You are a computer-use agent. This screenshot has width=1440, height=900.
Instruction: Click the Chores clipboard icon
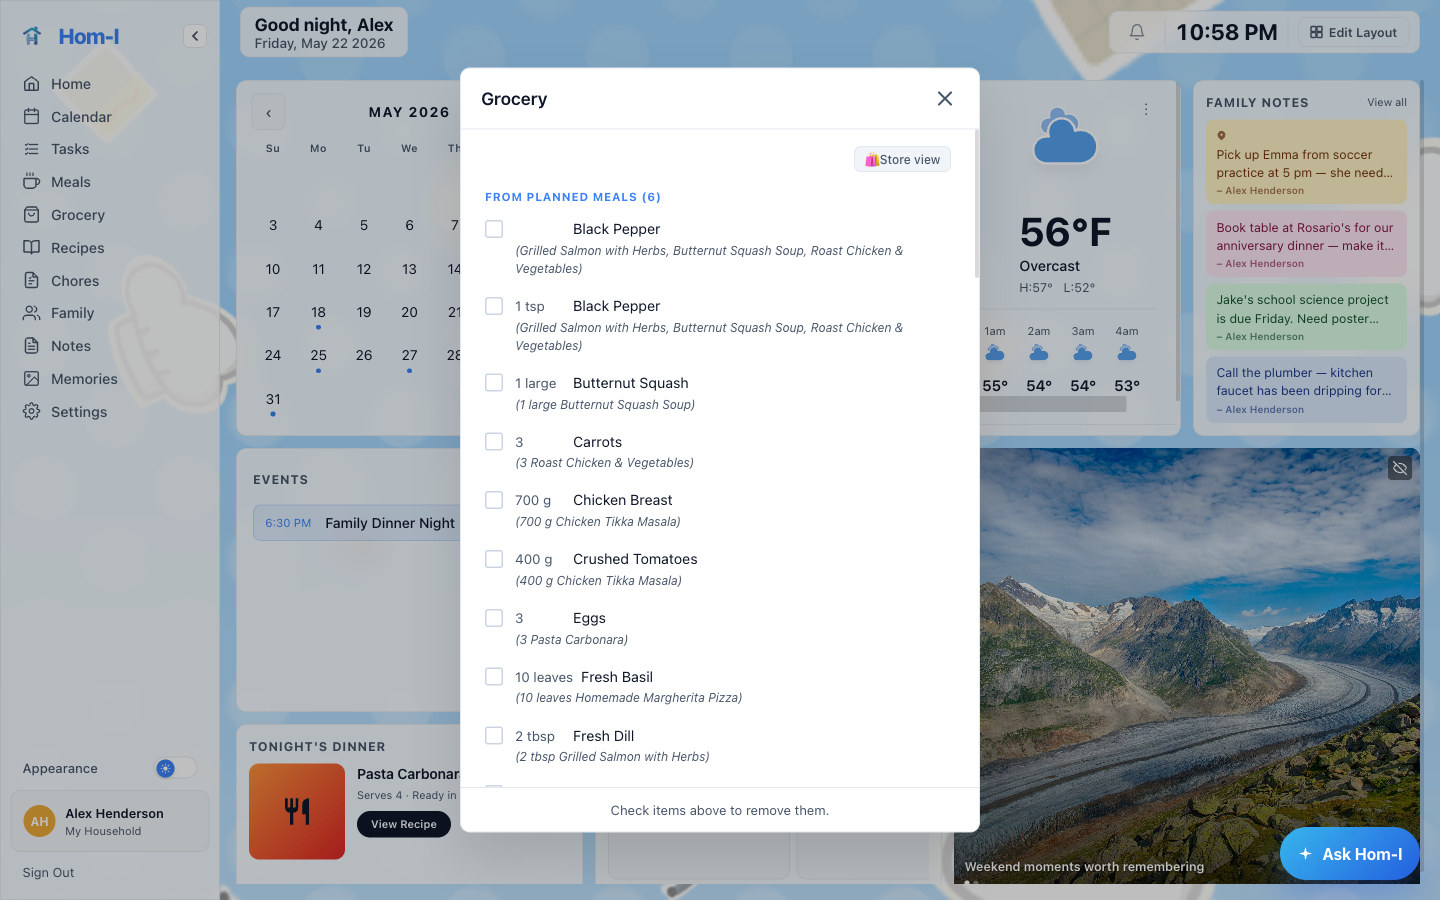[x=32, y=281]
